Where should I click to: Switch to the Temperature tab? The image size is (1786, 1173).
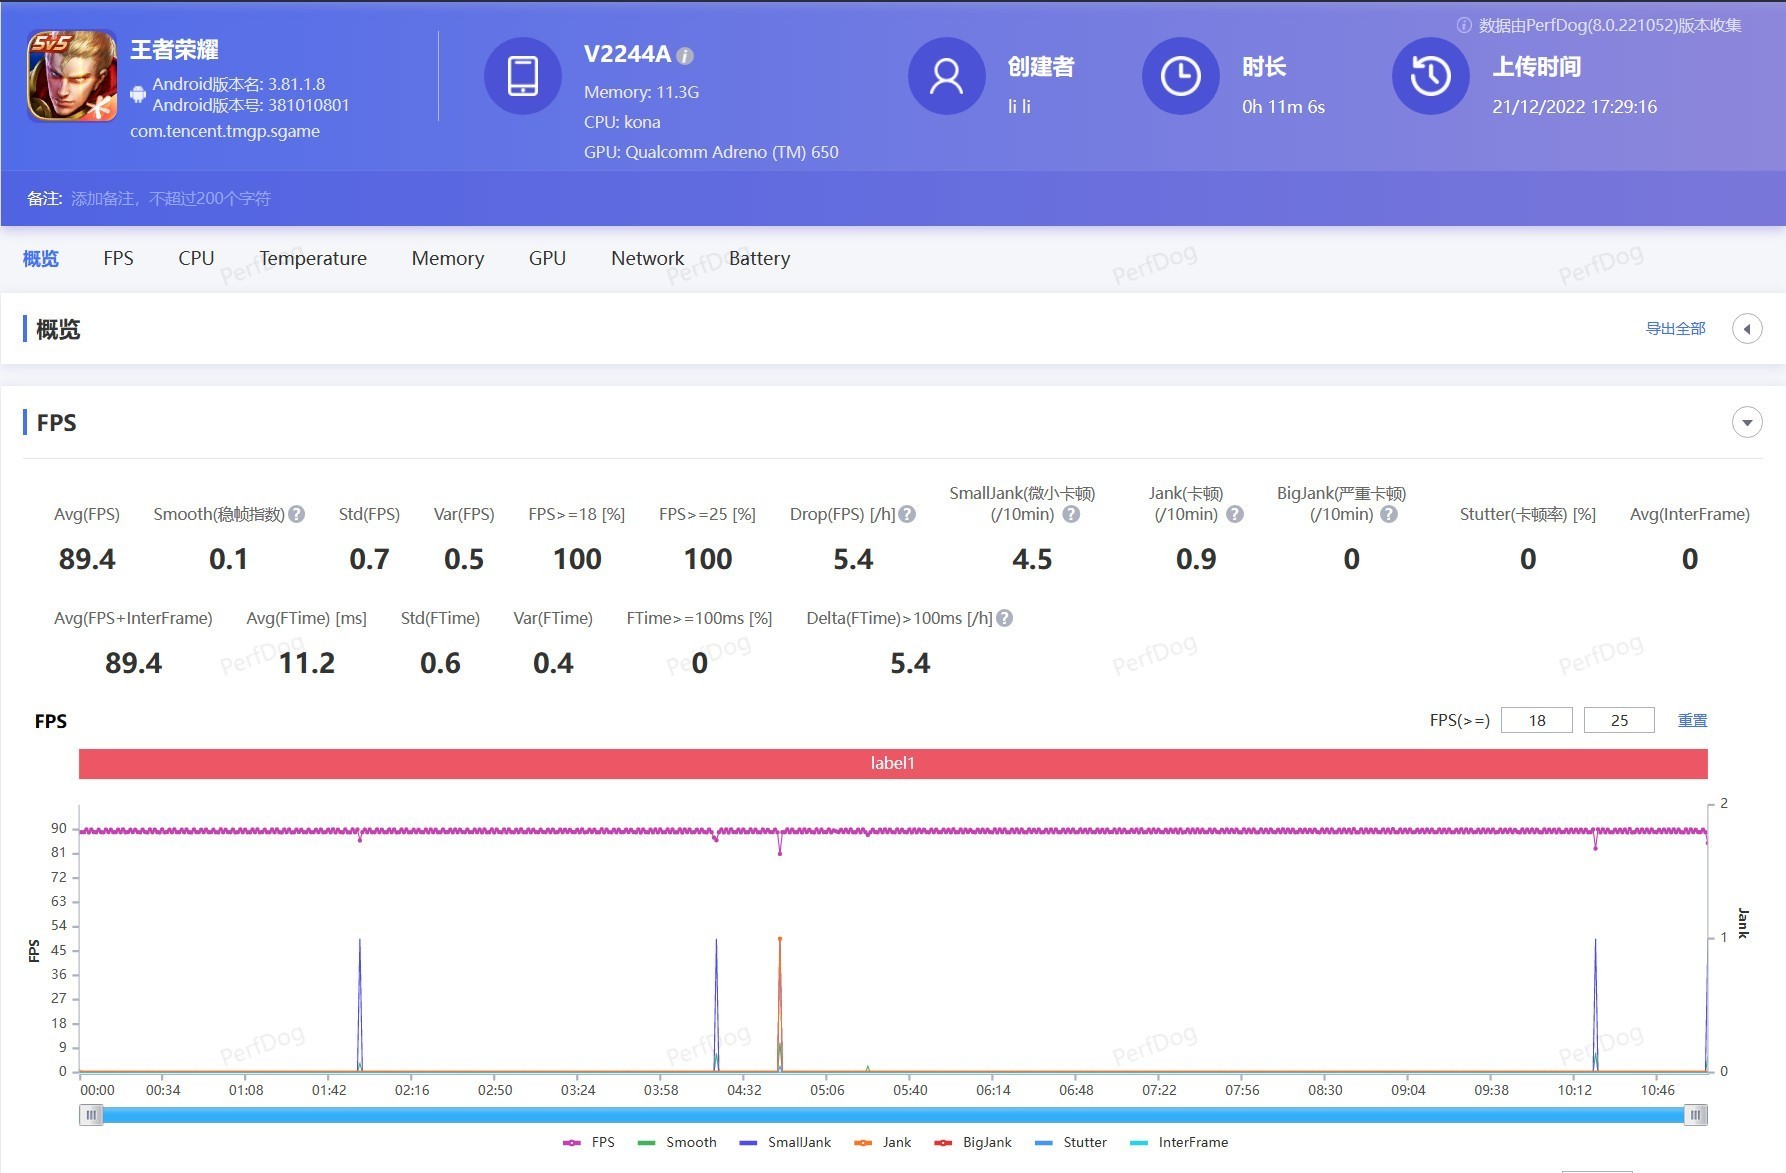coord(313,258)
